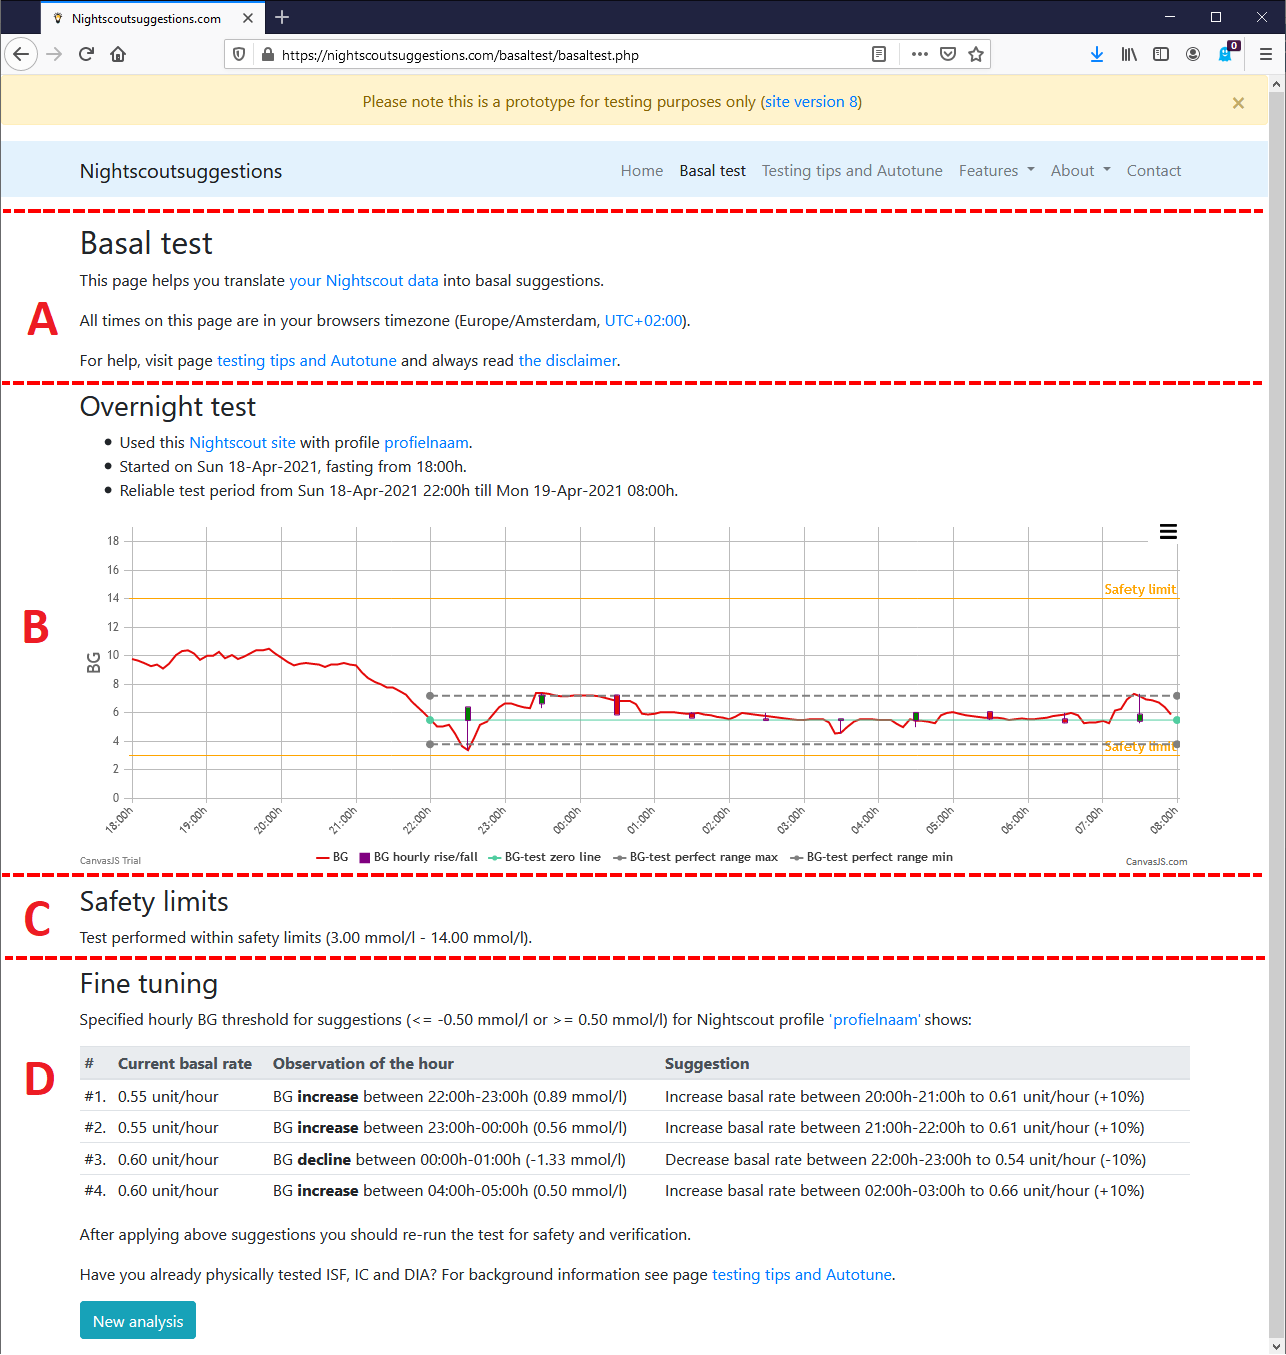The width and height of the screenshot is (1286, 1355).
Task: Click the ghost extension icon with badge
Action: coord(1227,53)
